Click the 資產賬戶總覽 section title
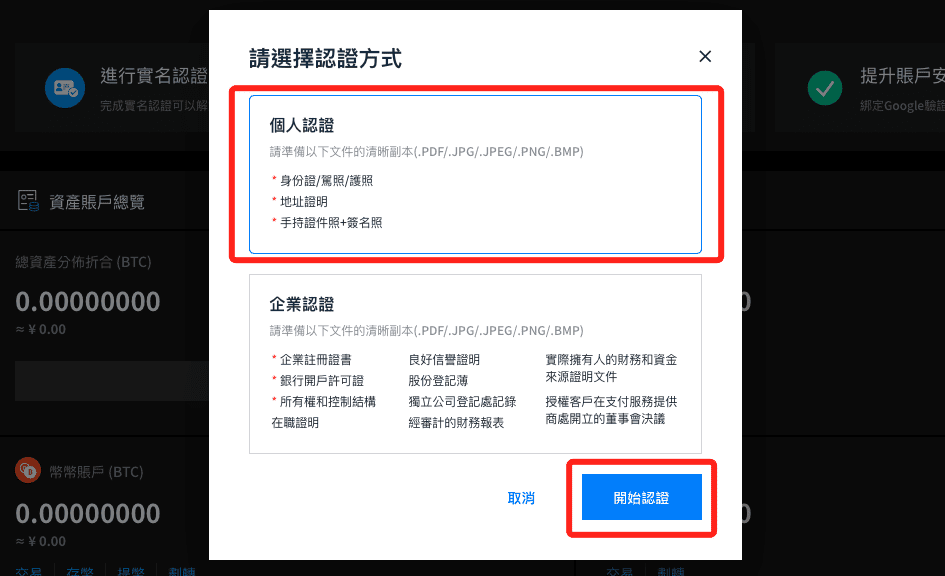This screenshot has width=945, height=576. click(x=97, y=202)
